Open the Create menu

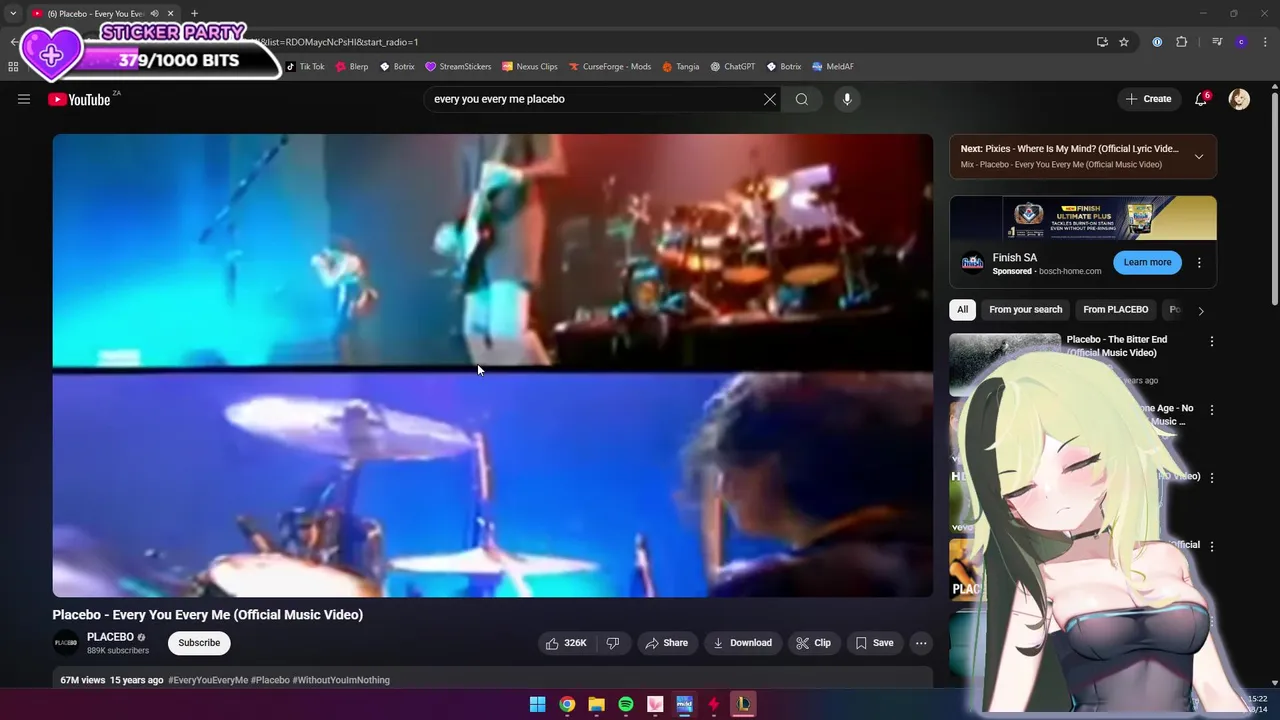click(x=1148, y=99)
